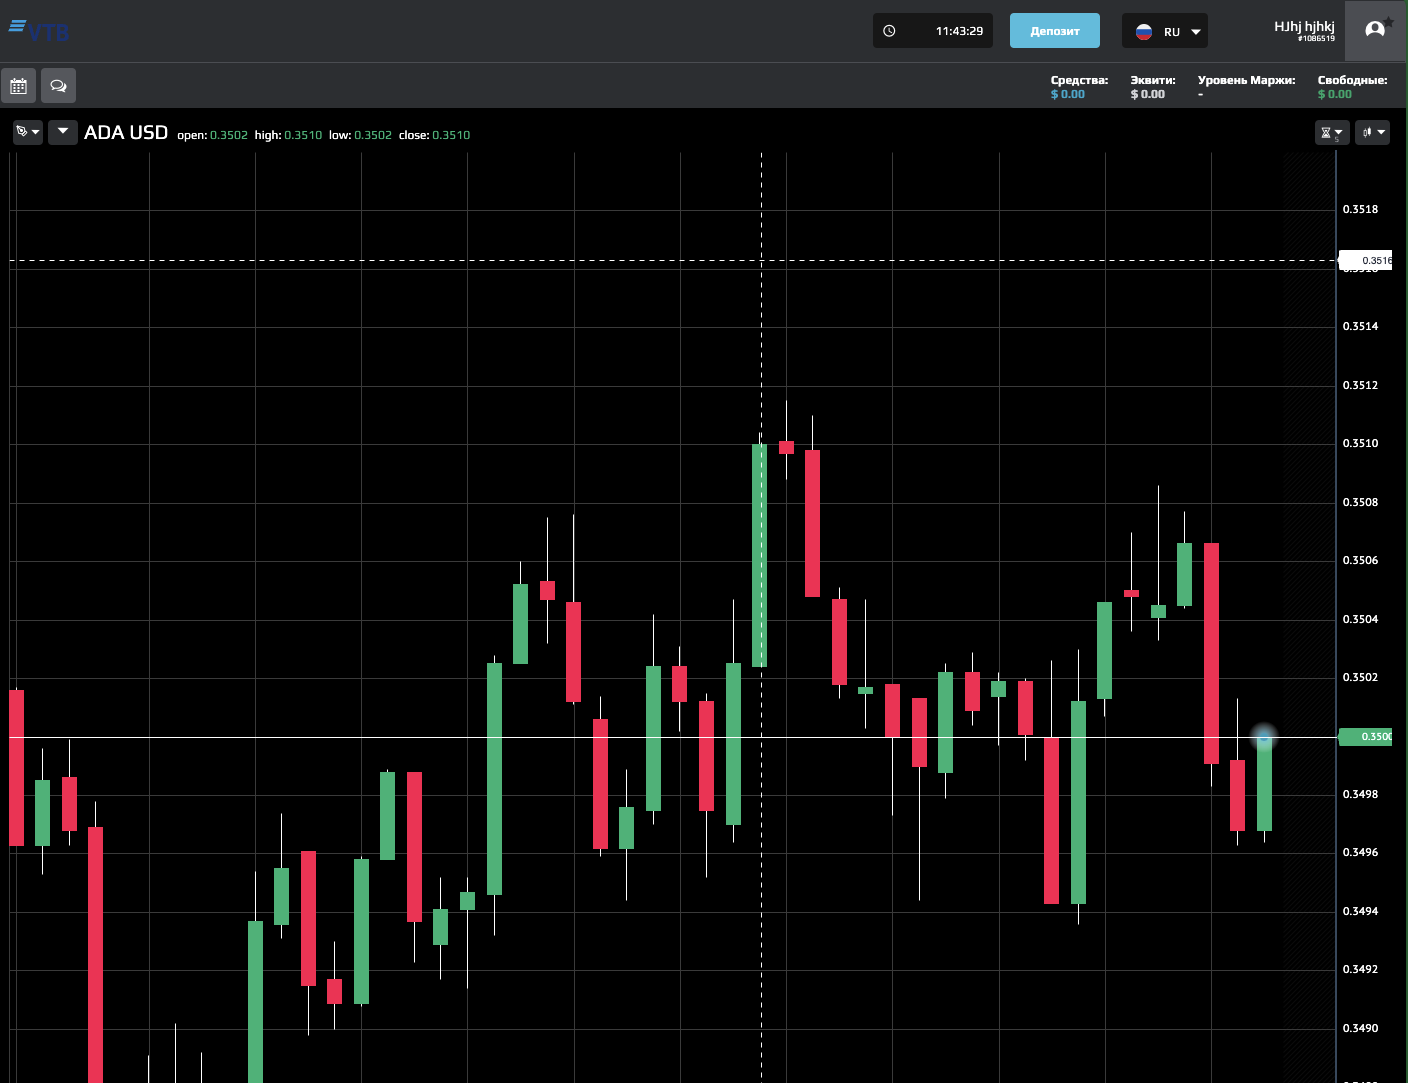The width and height of the screenshot is (1408, 1083).
Task: Expand the RU language dropdown
Action: pyautogui.click(x=1196, y=31)
